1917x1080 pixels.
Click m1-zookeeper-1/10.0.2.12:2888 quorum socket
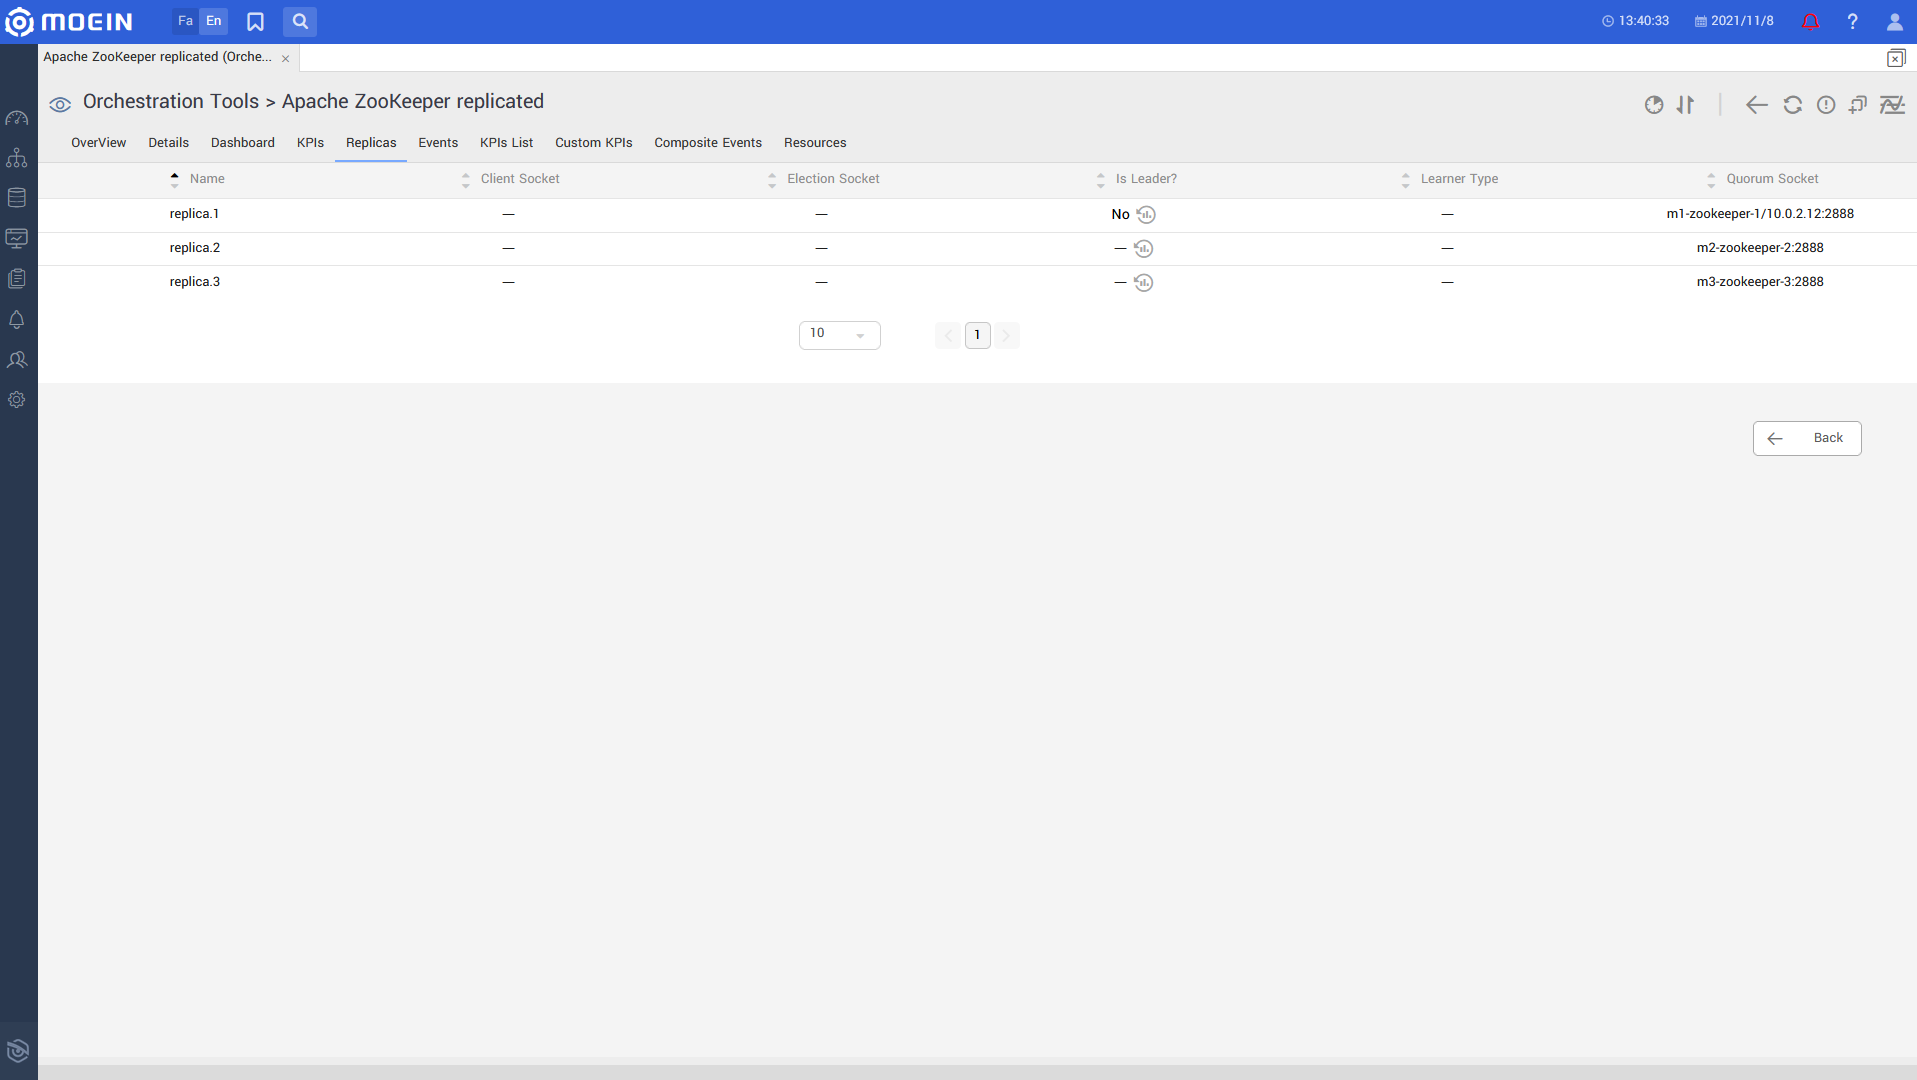1760,214
